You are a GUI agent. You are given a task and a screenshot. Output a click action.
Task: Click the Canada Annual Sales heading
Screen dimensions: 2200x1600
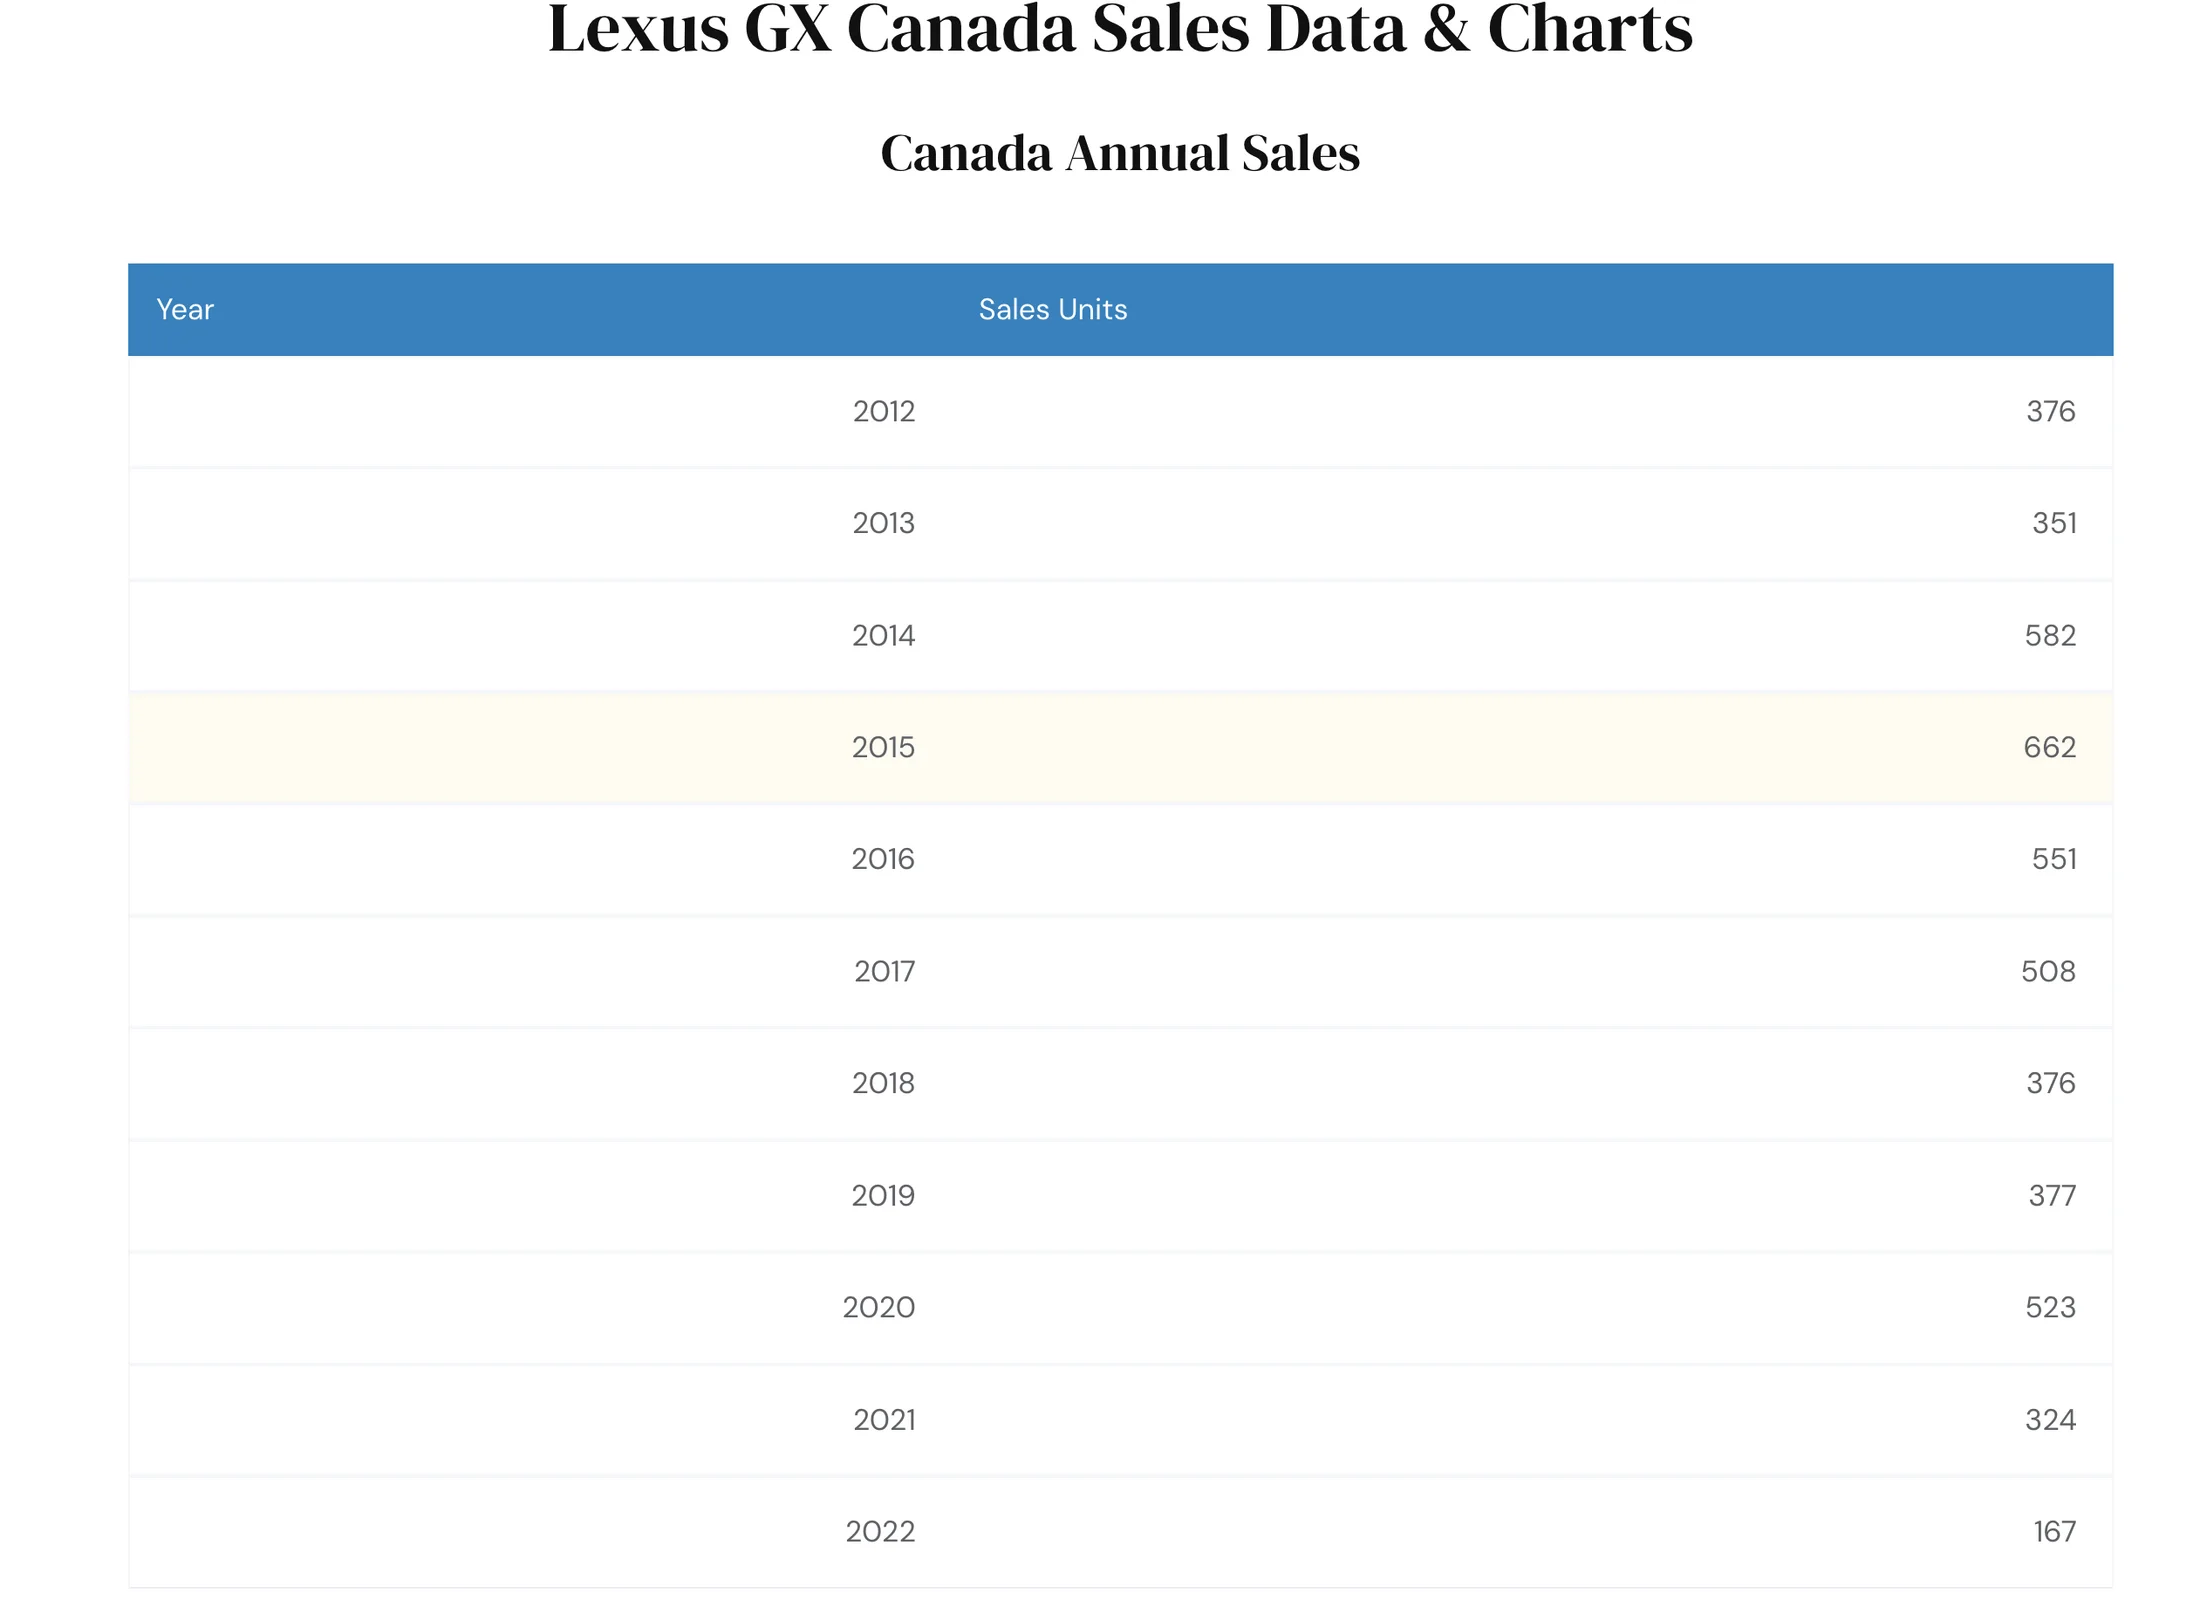click(x=1120, y=153)
